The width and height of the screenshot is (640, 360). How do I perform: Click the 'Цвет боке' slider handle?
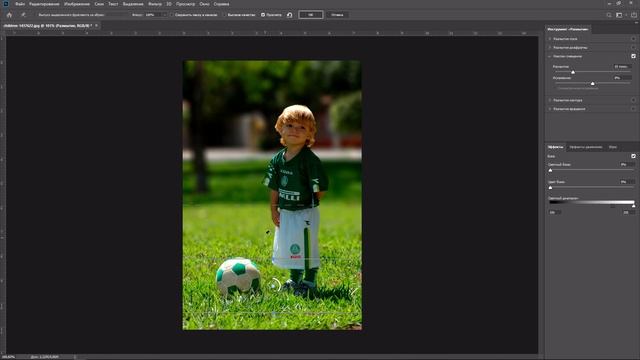[x=550, y=187]
